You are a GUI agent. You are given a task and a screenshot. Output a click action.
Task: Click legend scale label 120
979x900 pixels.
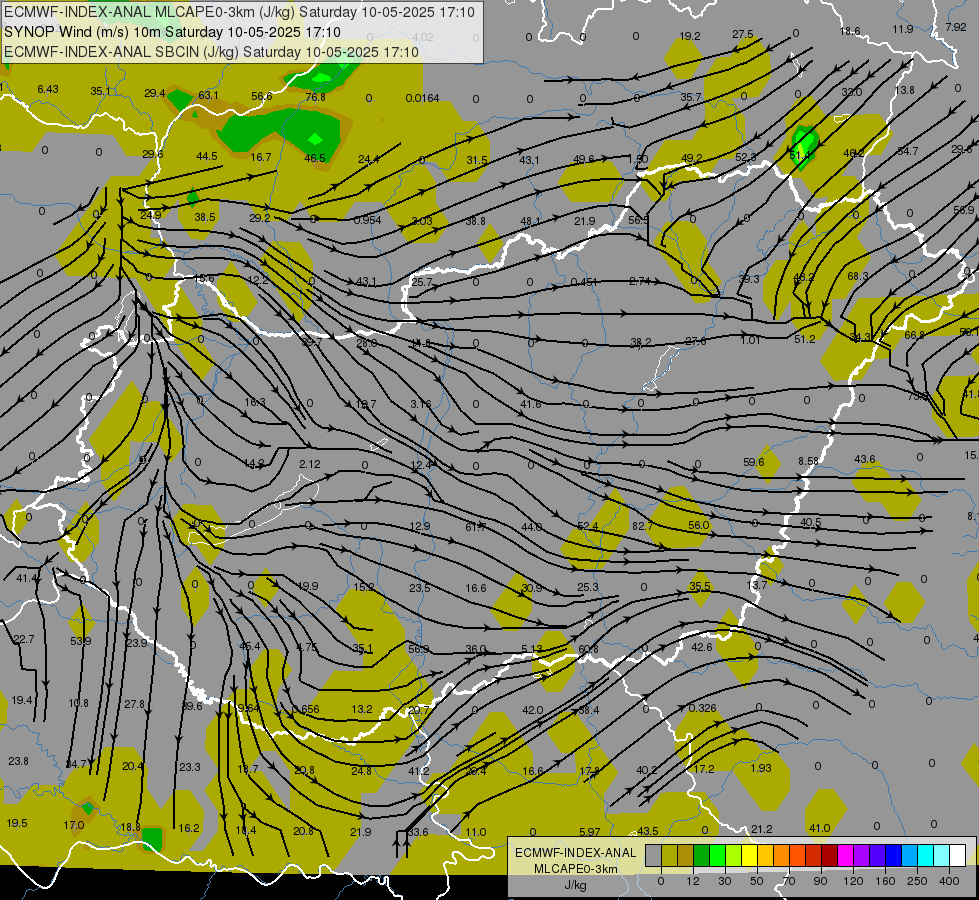coord(853,881)
